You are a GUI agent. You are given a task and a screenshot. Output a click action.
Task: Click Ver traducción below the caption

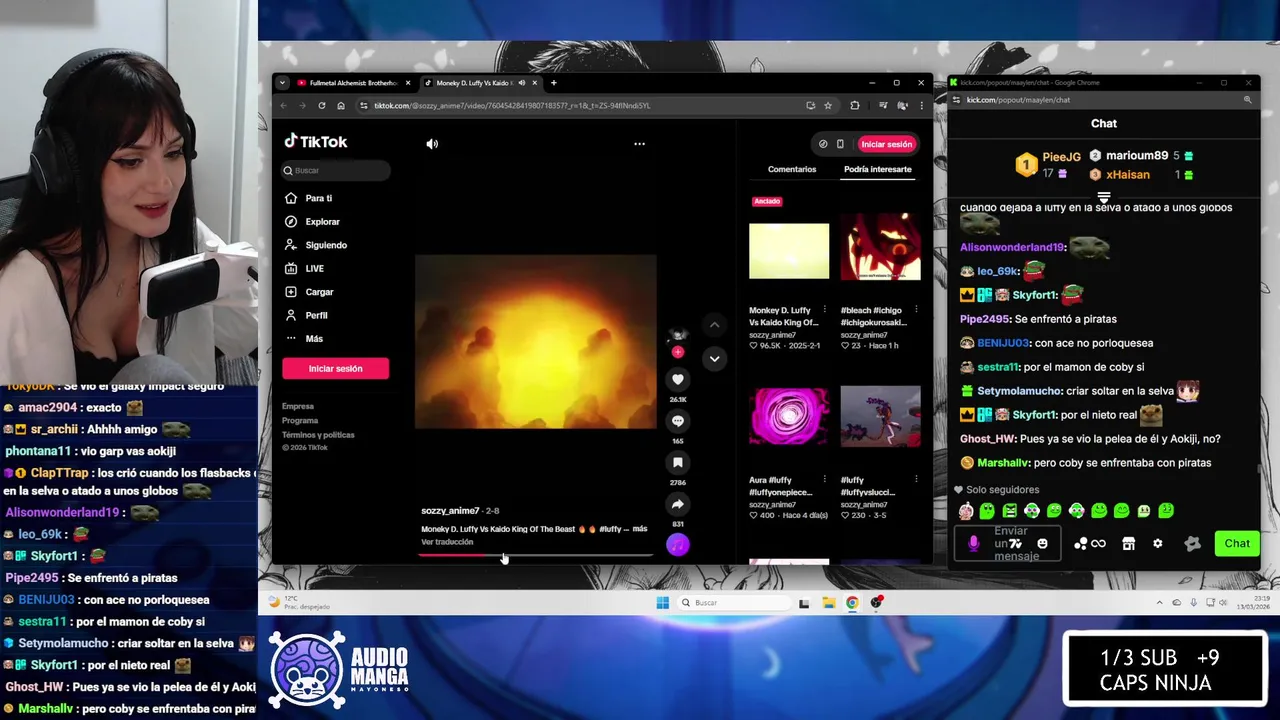[x=447, y=542]
